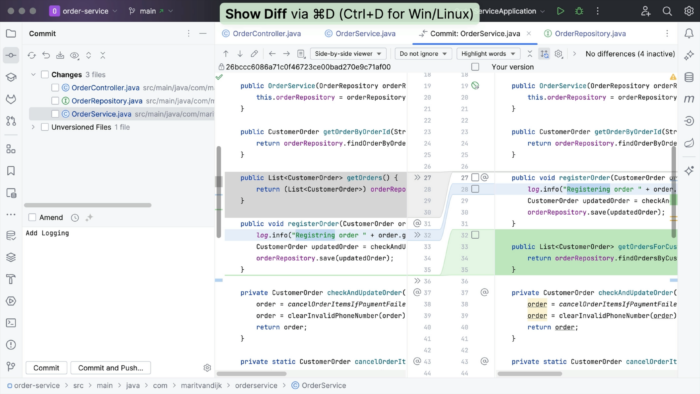Open Notifications bell
Image resolution: width=700 pixels, height=394 pixels.
(x=689, y=33)
